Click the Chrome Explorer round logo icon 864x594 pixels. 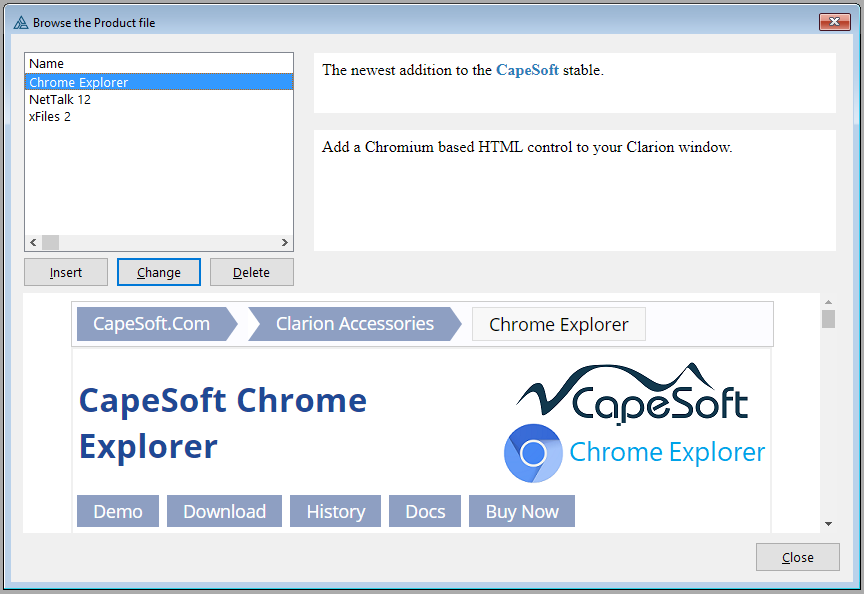pyautogui.click(x=533, y=453)
